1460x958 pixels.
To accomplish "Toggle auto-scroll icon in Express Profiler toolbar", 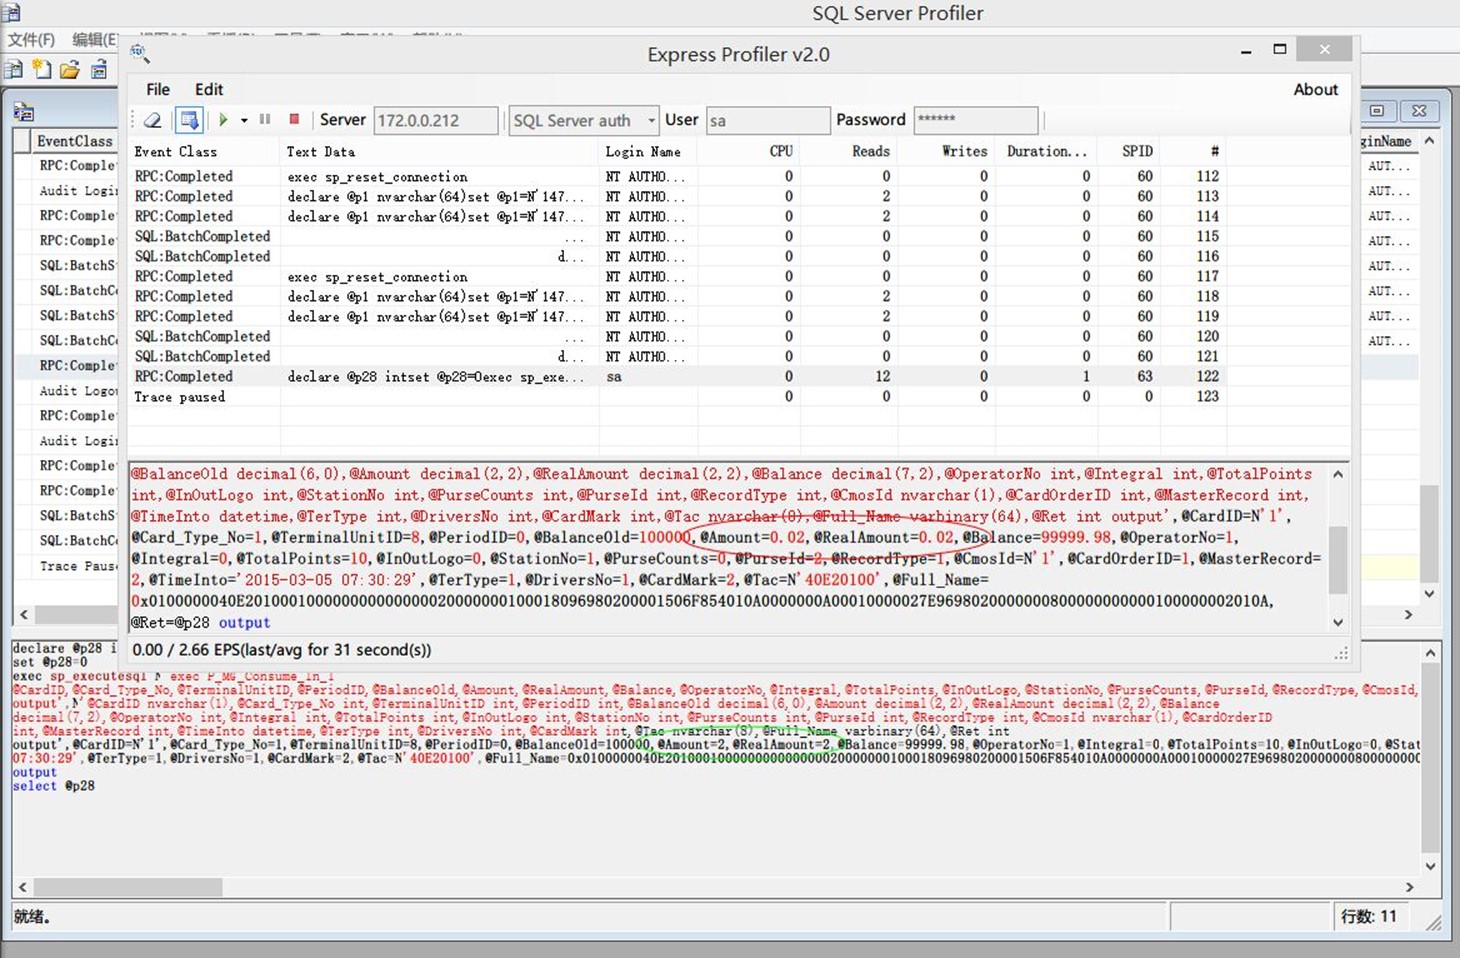I will coord(189,120).
